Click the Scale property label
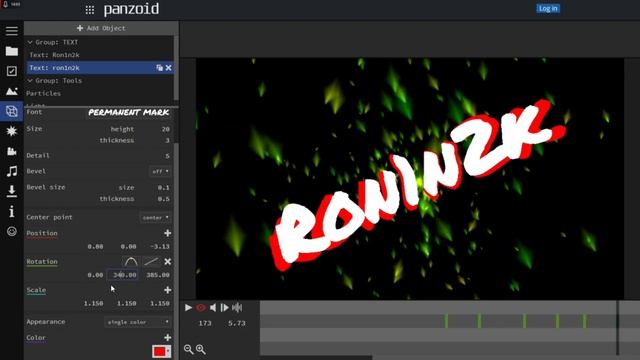Screen dimensions: 640x360 point(36,290)
